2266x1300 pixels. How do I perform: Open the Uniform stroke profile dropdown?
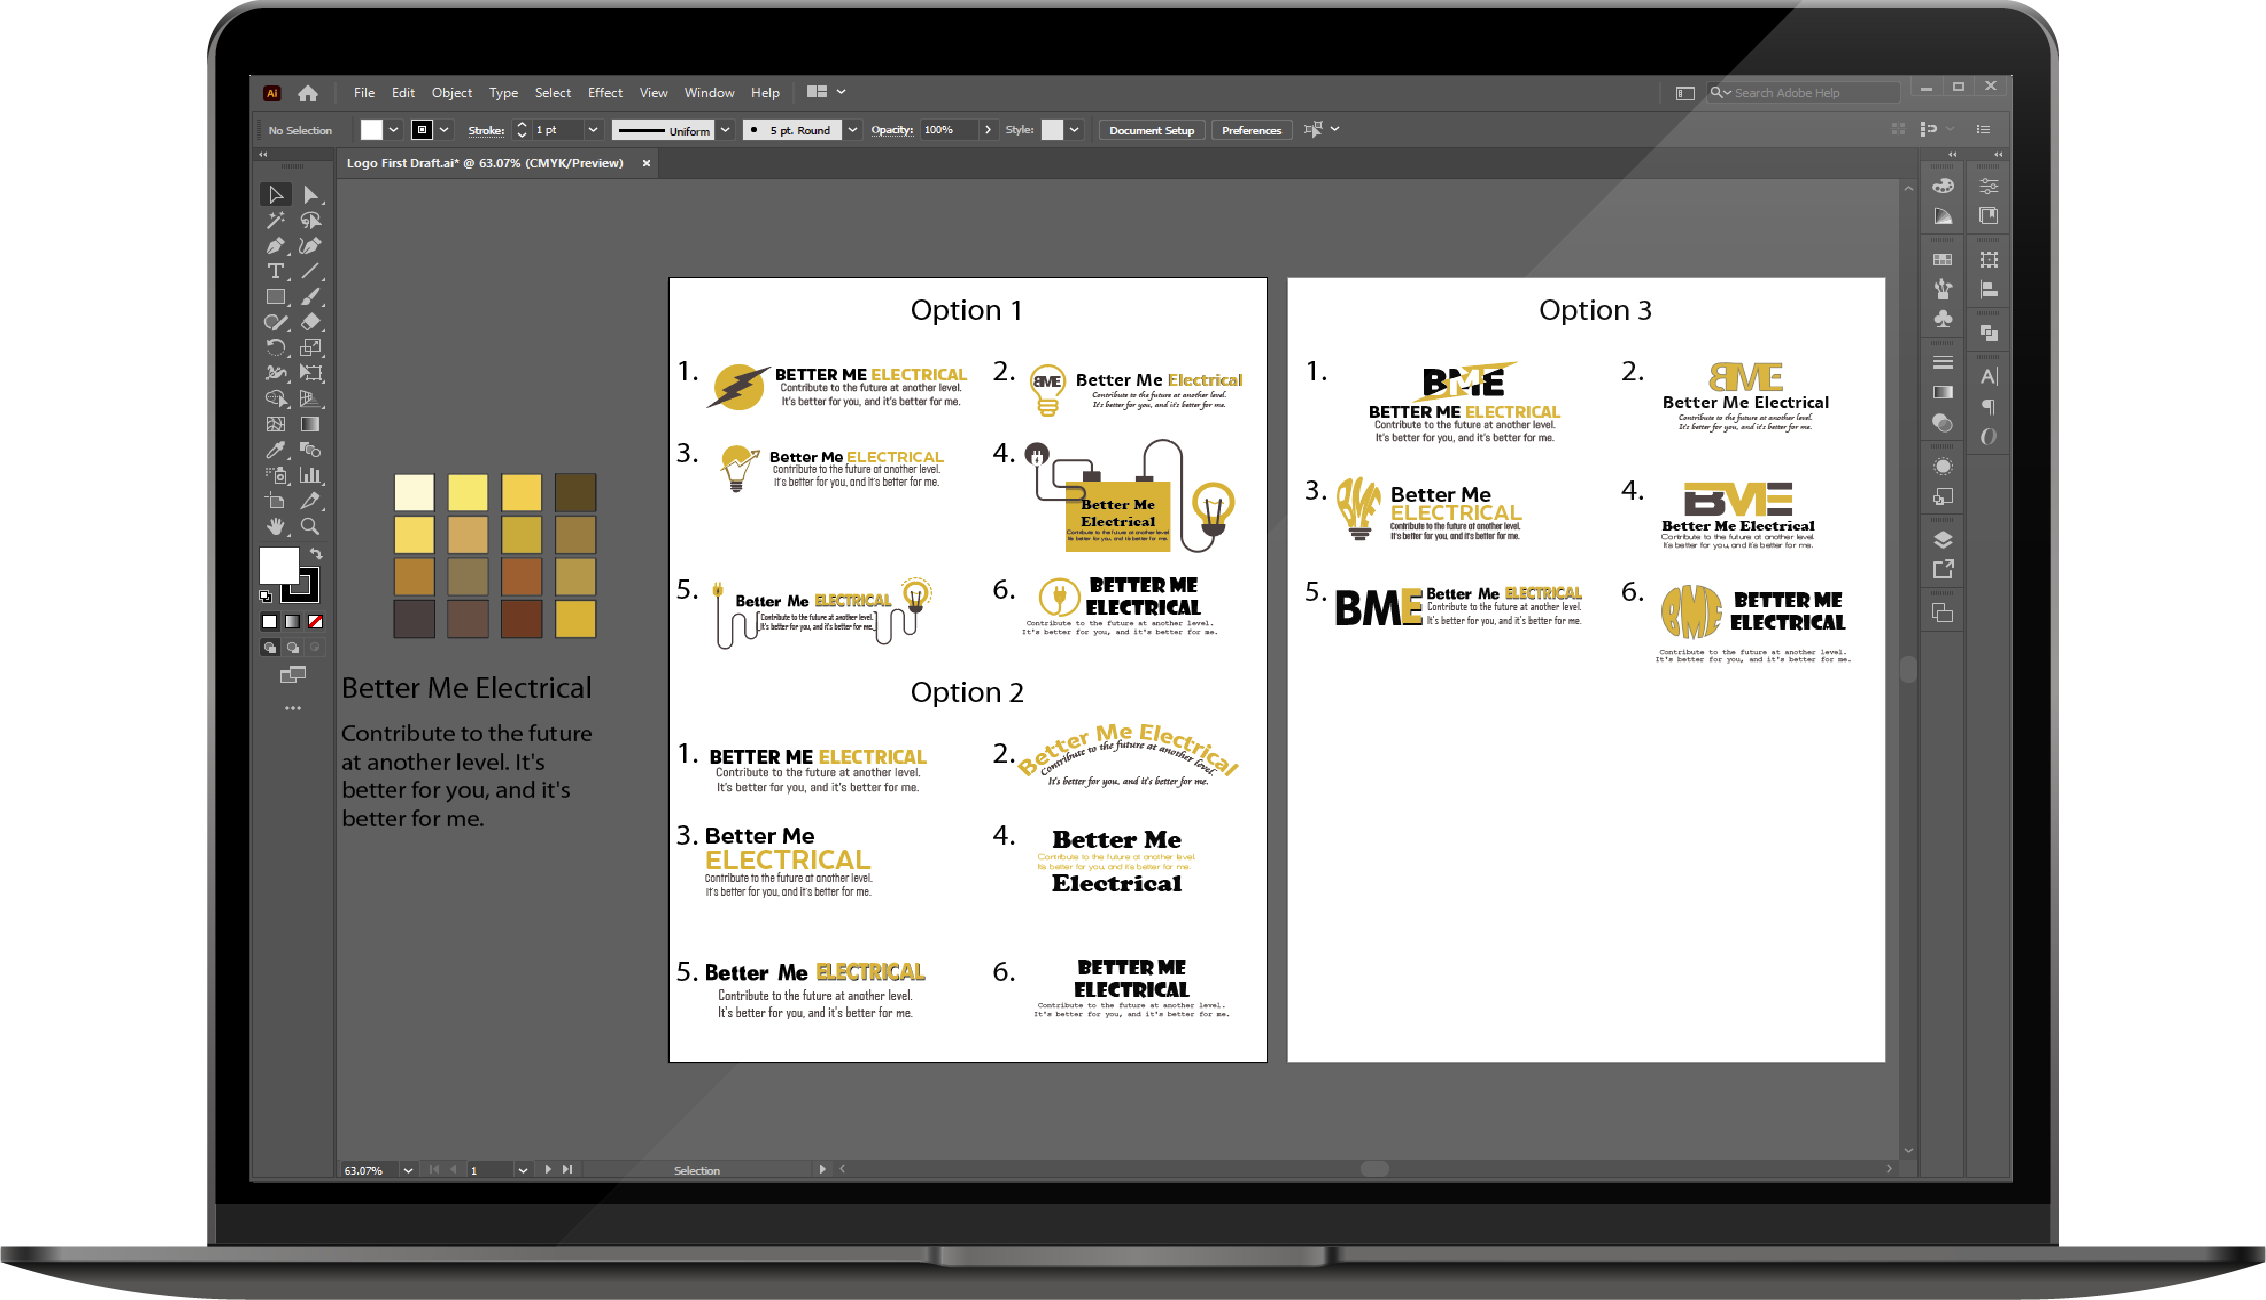726,130
